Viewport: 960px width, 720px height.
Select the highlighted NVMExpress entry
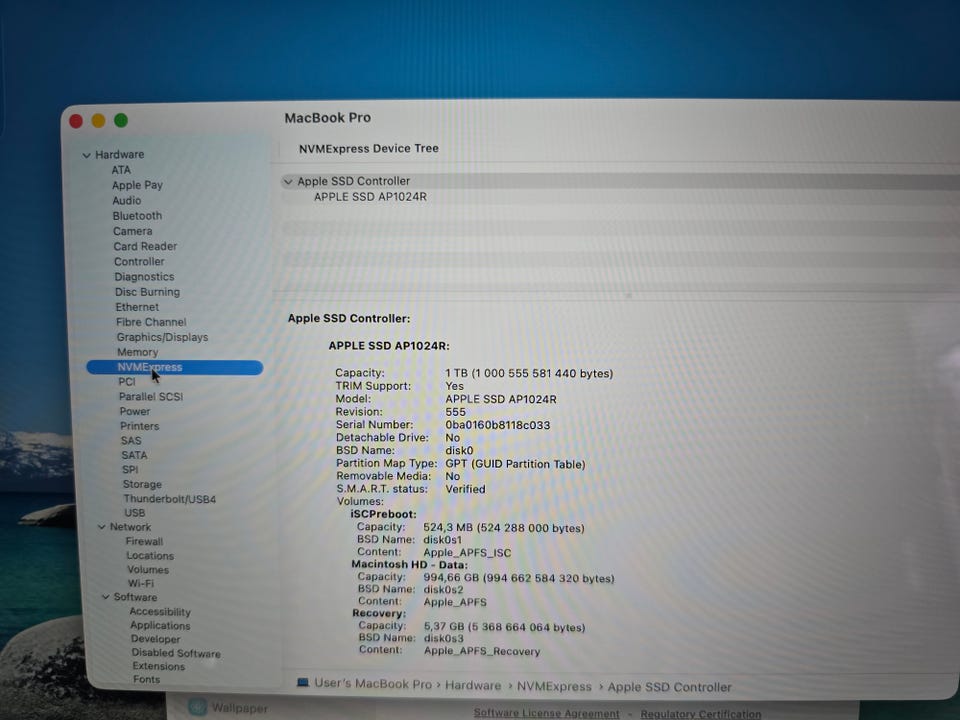(x=174, y=367)
